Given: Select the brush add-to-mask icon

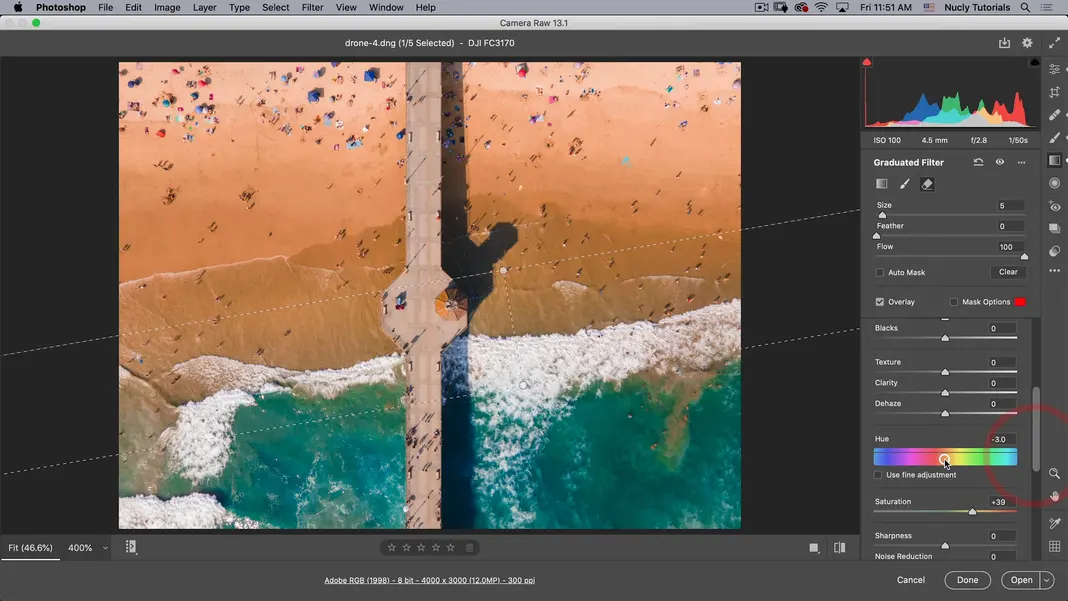Looking at the screenshot, I should (x=905, y=184).
